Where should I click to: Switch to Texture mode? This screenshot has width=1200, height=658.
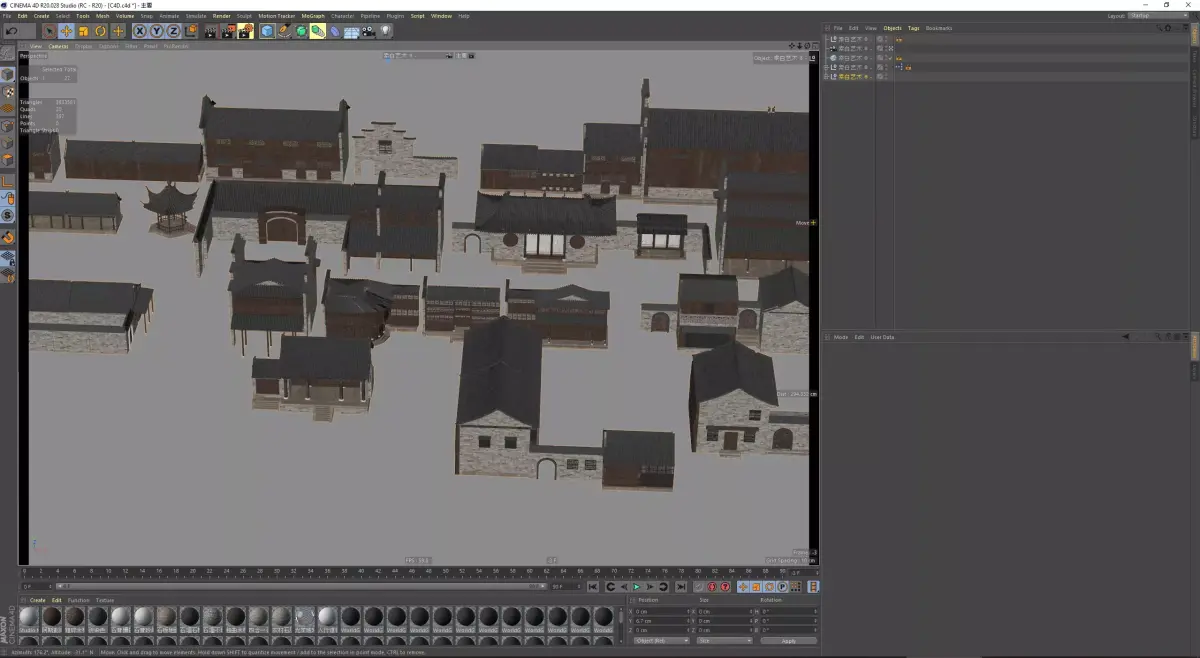pyautogui.click(x=8, y=91)
